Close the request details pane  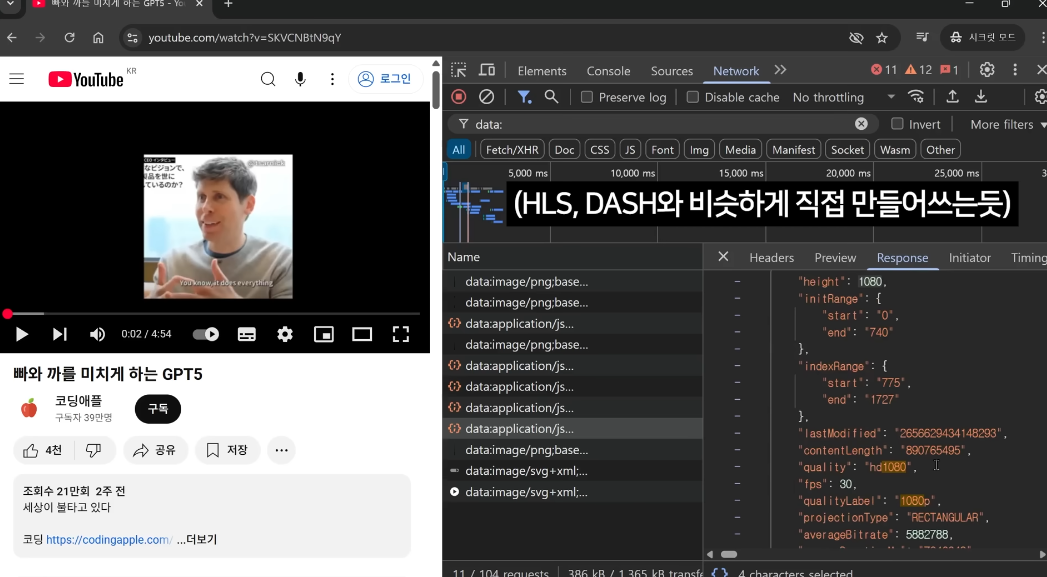[723, 257]
